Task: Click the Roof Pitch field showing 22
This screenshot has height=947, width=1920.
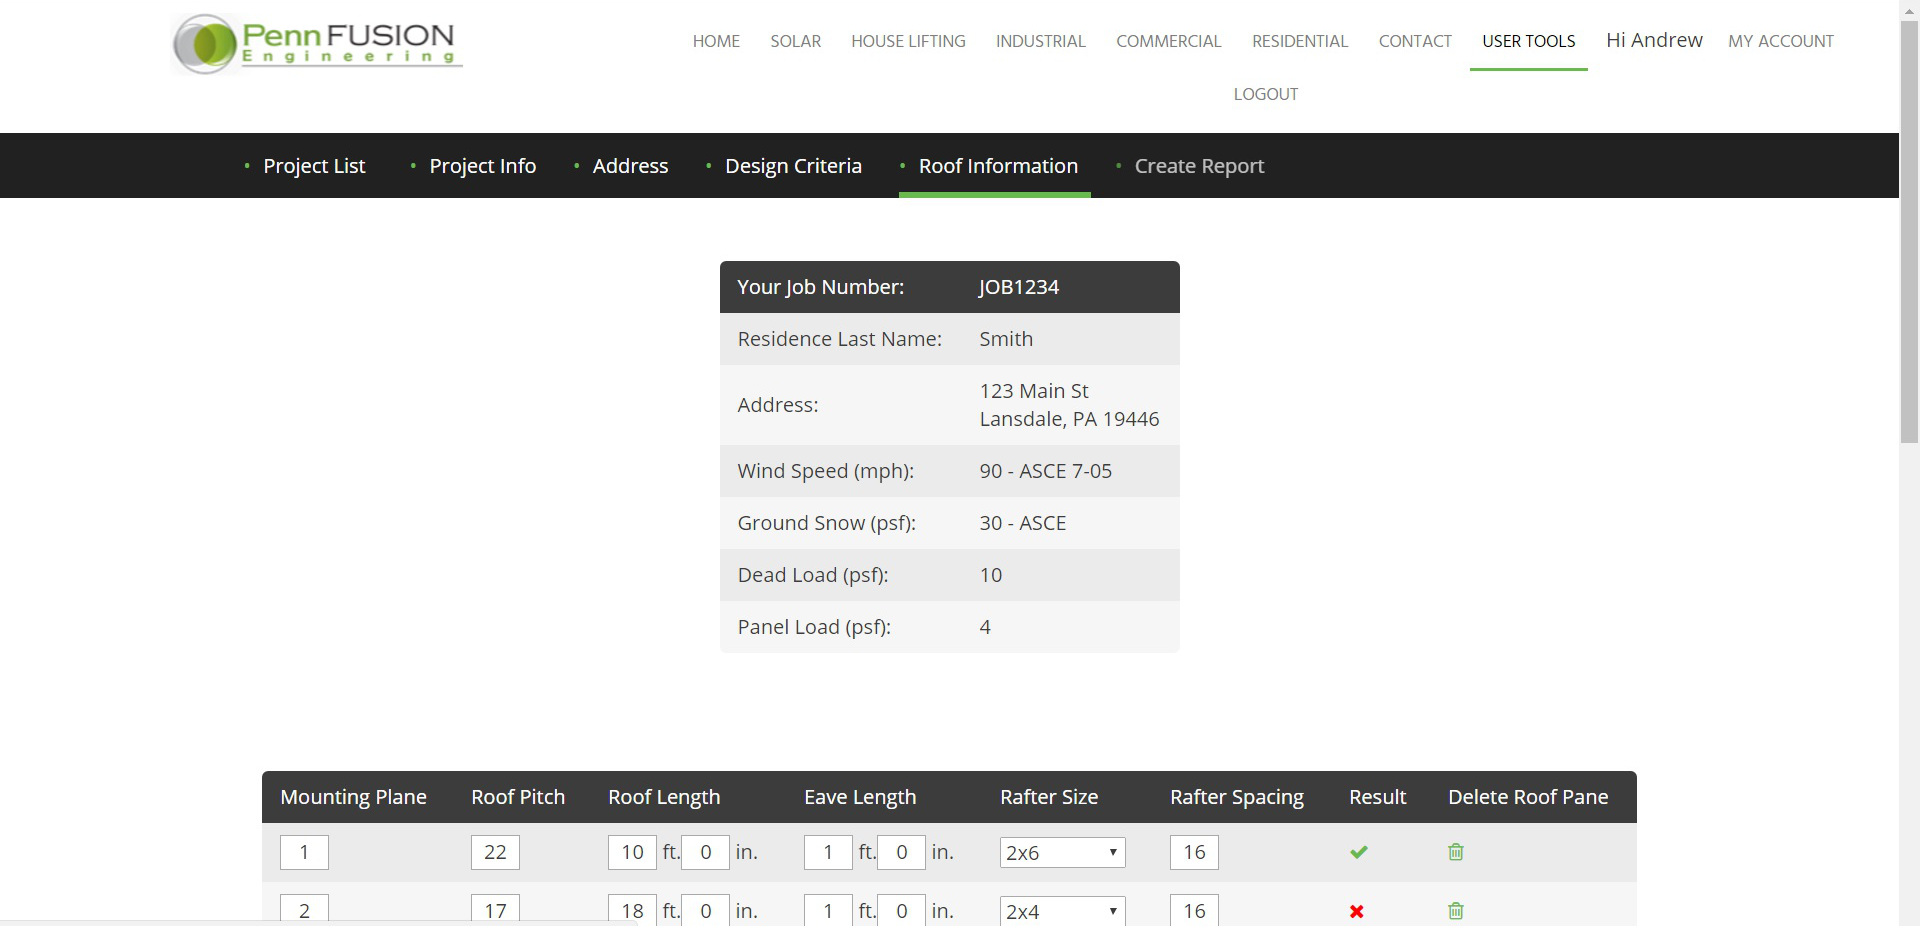Action: point(495,852)
